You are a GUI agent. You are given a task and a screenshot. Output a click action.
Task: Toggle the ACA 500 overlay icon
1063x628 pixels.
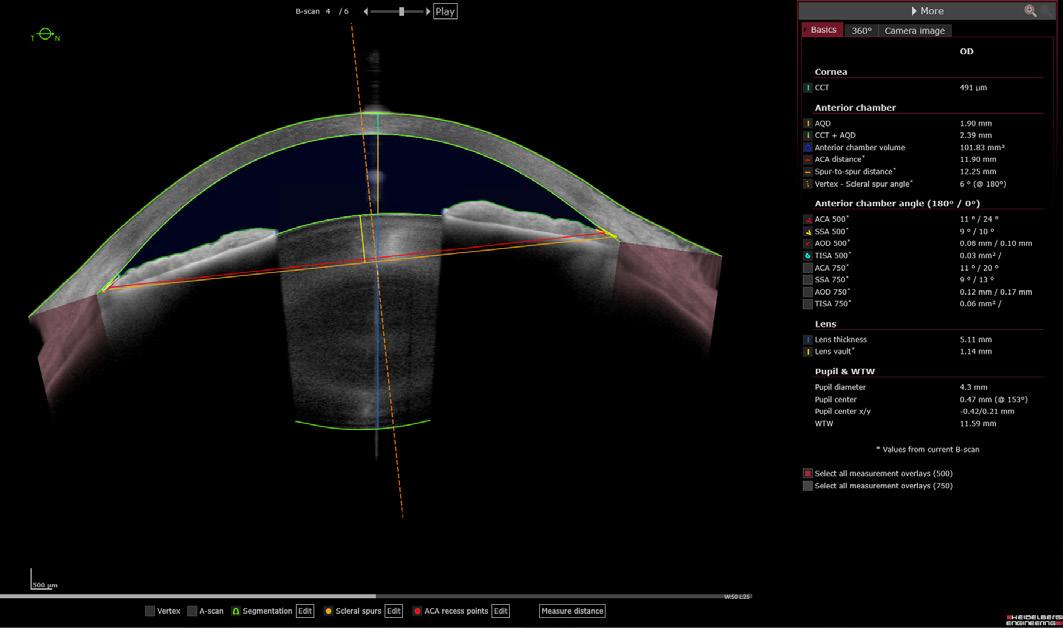(807, 219)
